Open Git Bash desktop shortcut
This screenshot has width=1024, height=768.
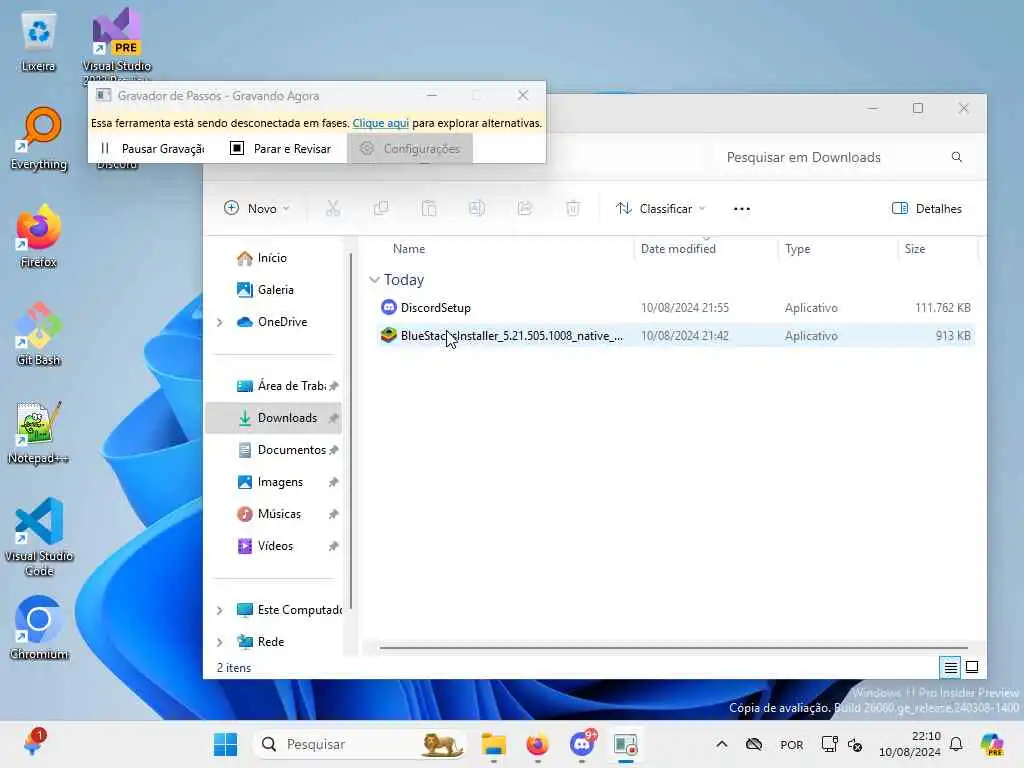(39, 334)
